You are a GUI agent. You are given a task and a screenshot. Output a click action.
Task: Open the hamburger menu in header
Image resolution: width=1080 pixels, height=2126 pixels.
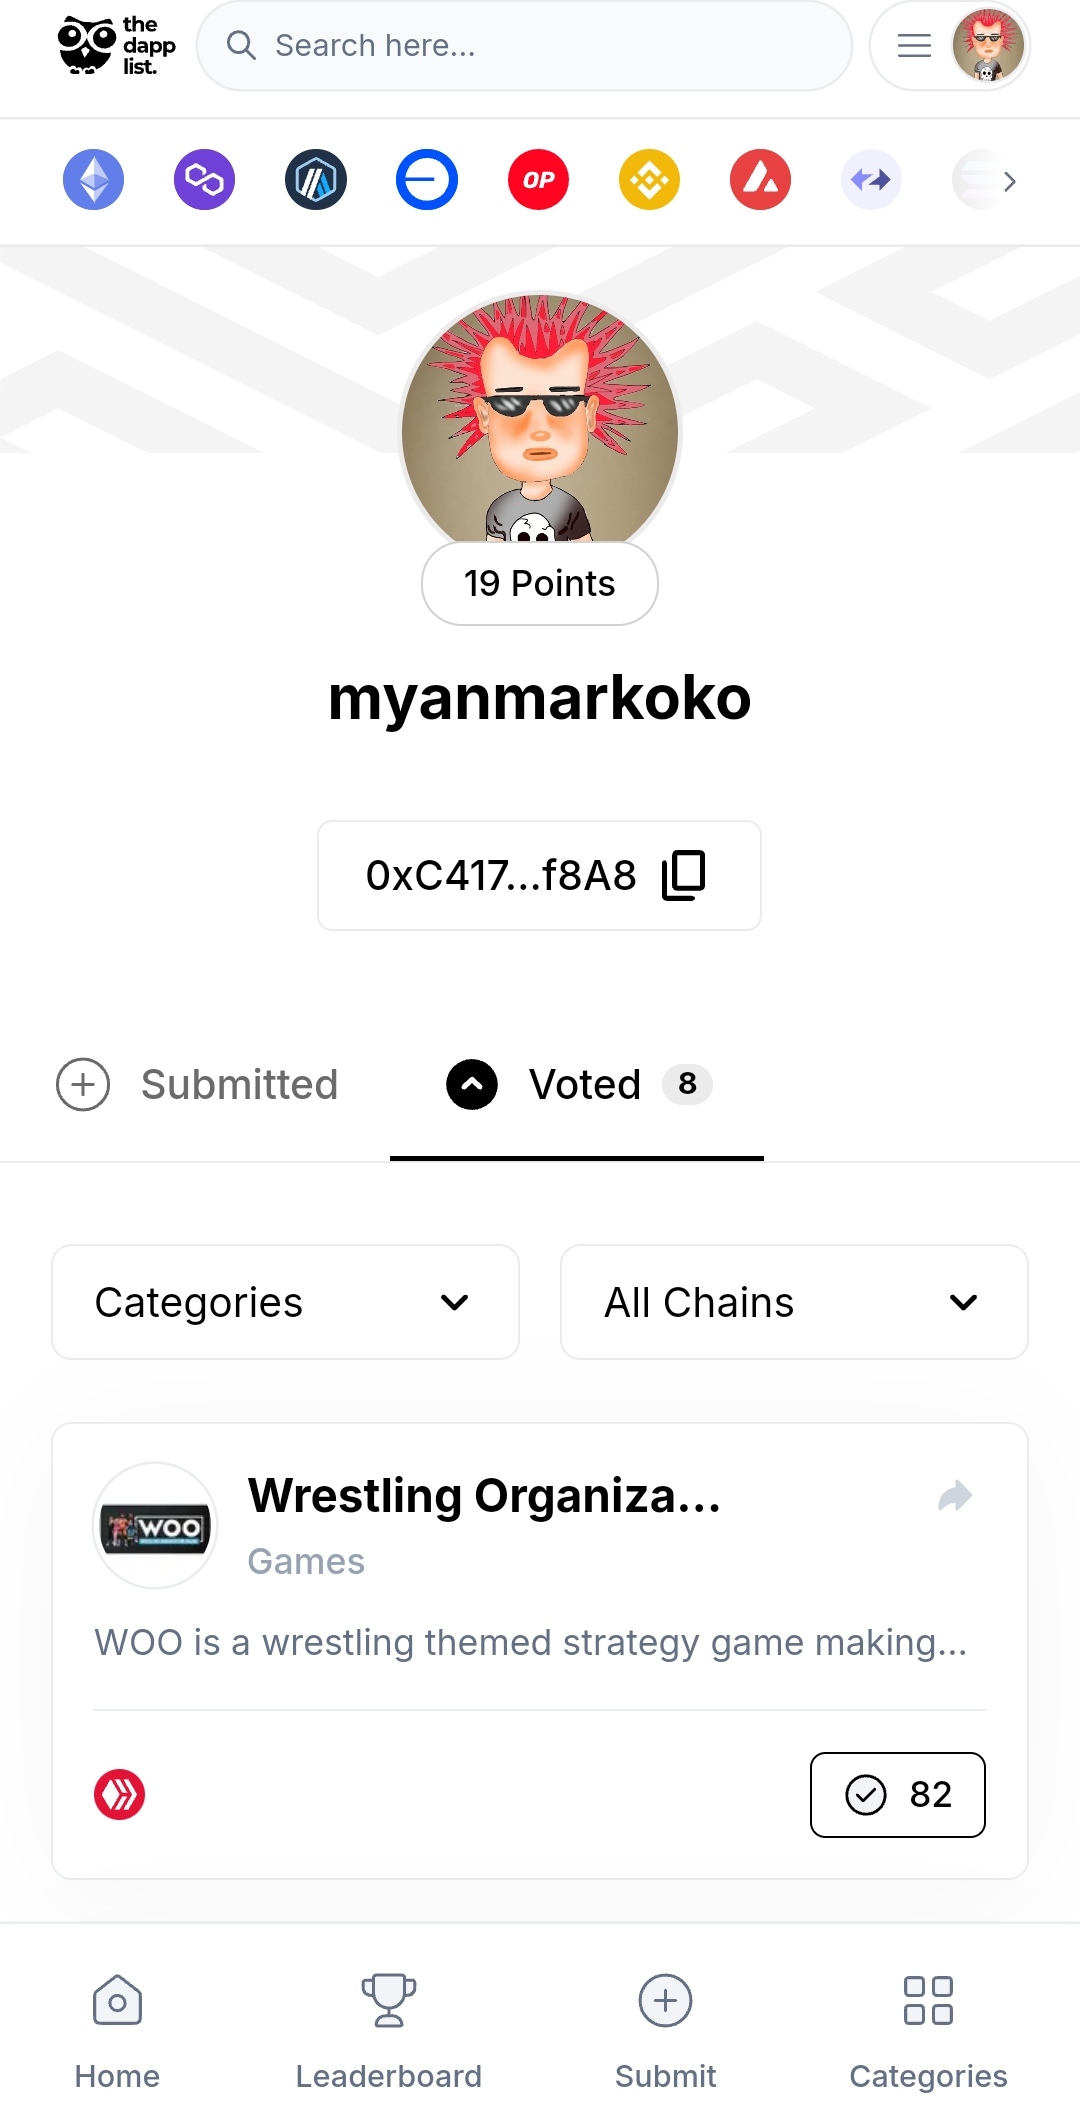tap(914, 46)
